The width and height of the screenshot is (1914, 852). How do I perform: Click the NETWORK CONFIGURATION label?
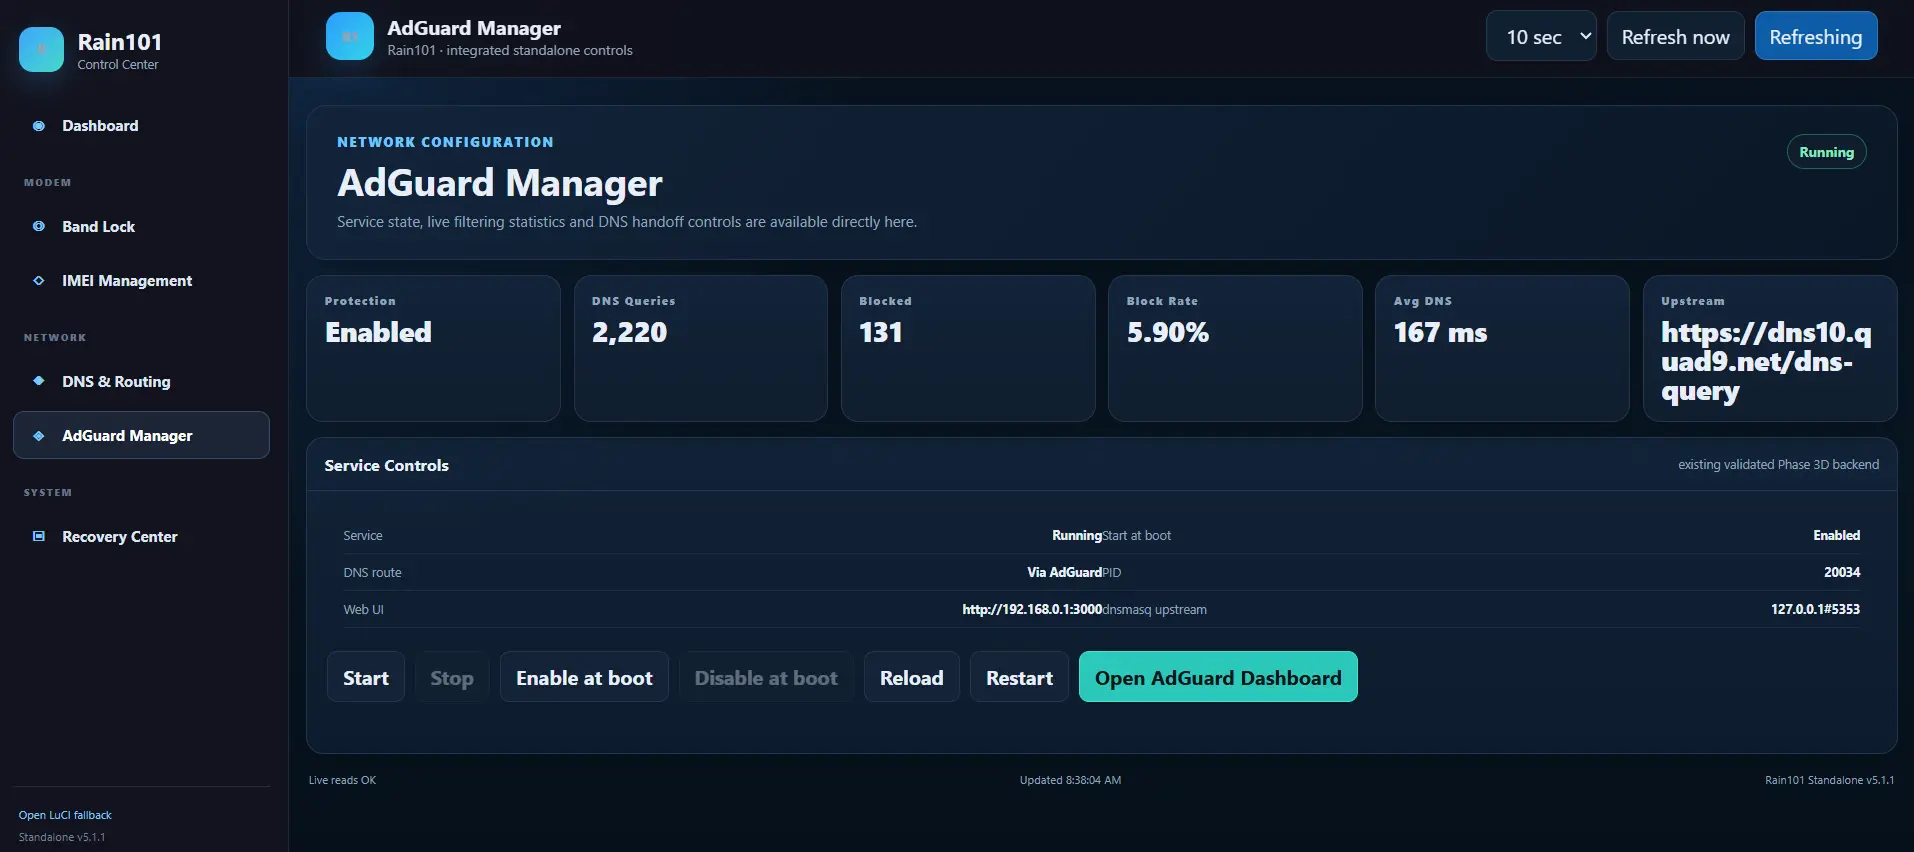click(445, 142)
